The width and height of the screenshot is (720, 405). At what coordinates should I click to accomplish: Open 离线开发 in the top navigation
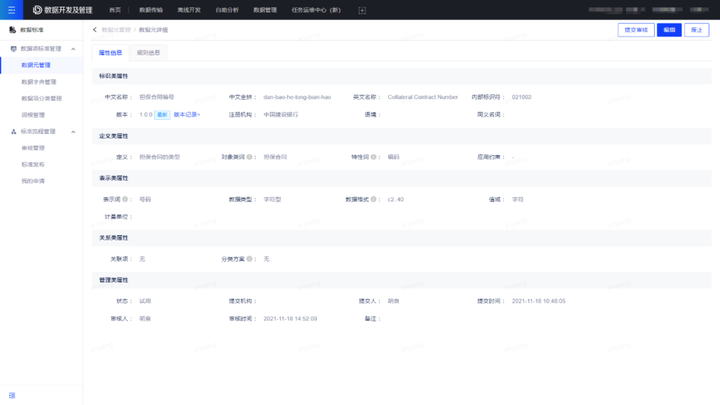(189, 10)
